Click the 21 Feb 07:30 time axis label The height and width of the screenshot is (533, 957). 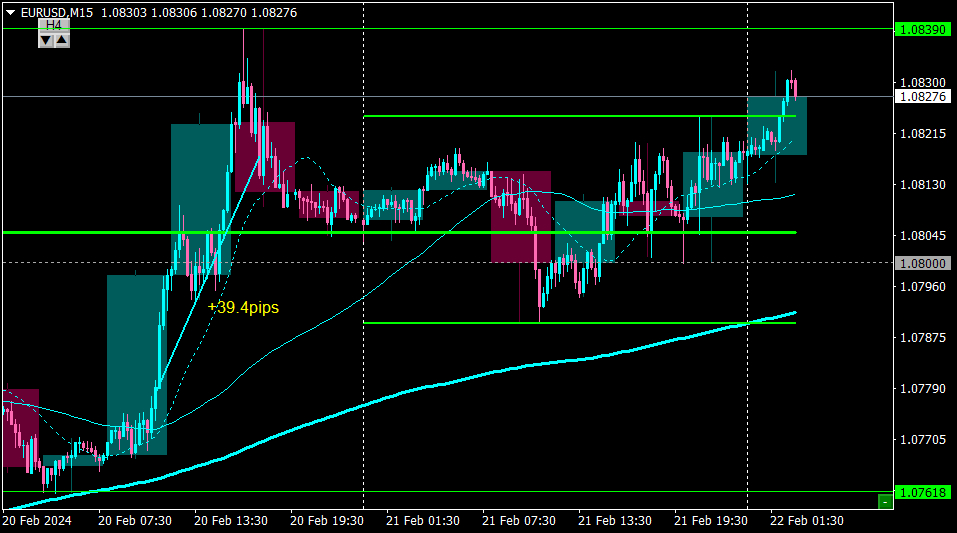(518, 521)
